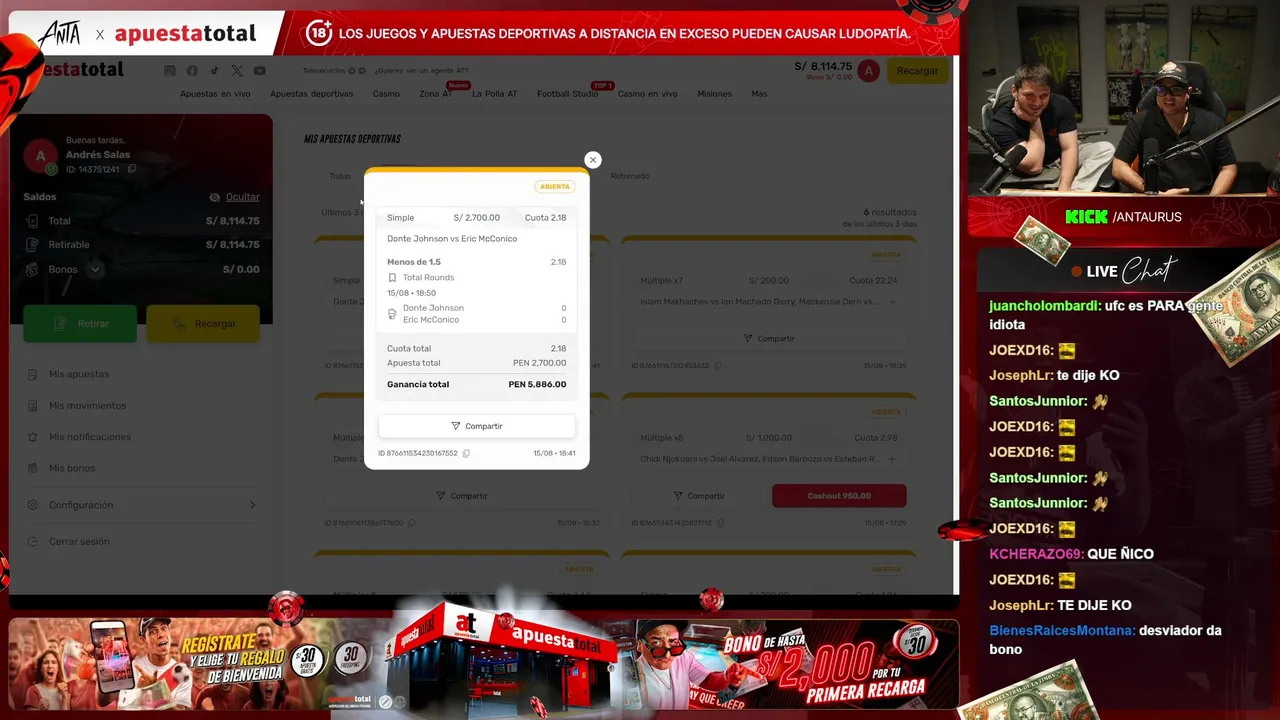Select the Retornado bets tab

tap(630, 176)
